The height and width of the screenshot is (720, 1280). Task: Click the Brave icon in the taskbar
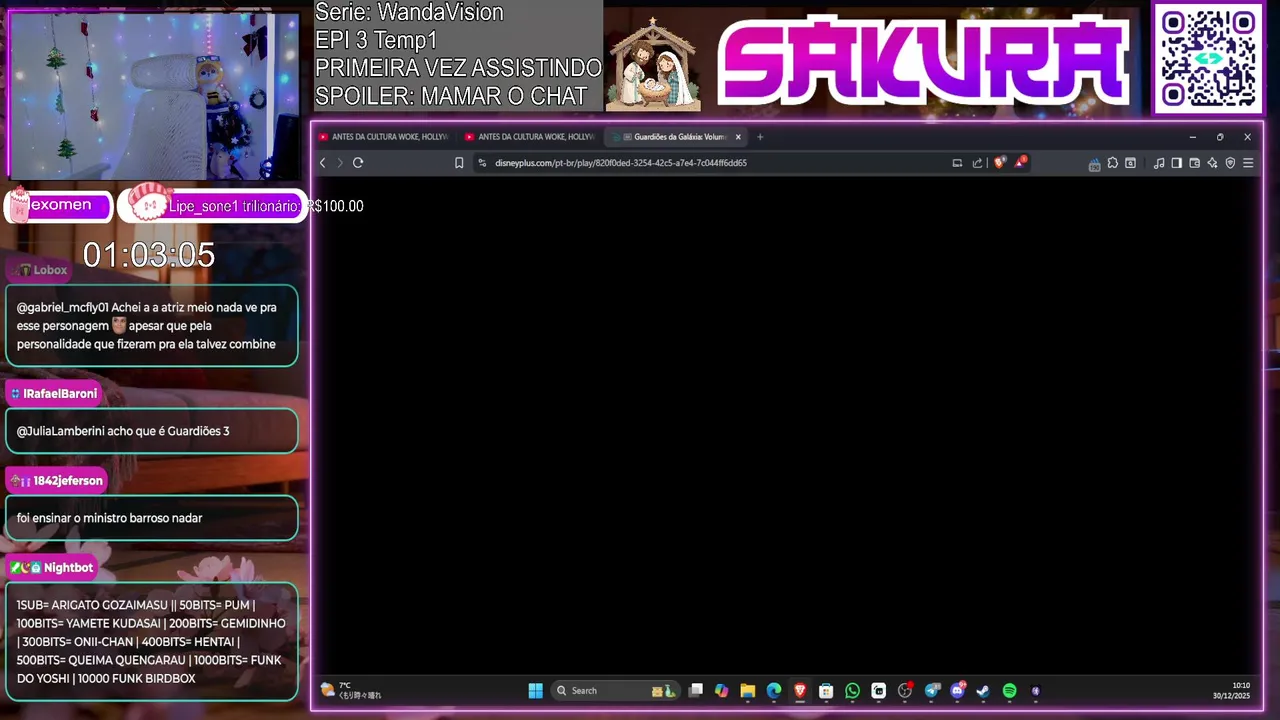tap(800, 691)
